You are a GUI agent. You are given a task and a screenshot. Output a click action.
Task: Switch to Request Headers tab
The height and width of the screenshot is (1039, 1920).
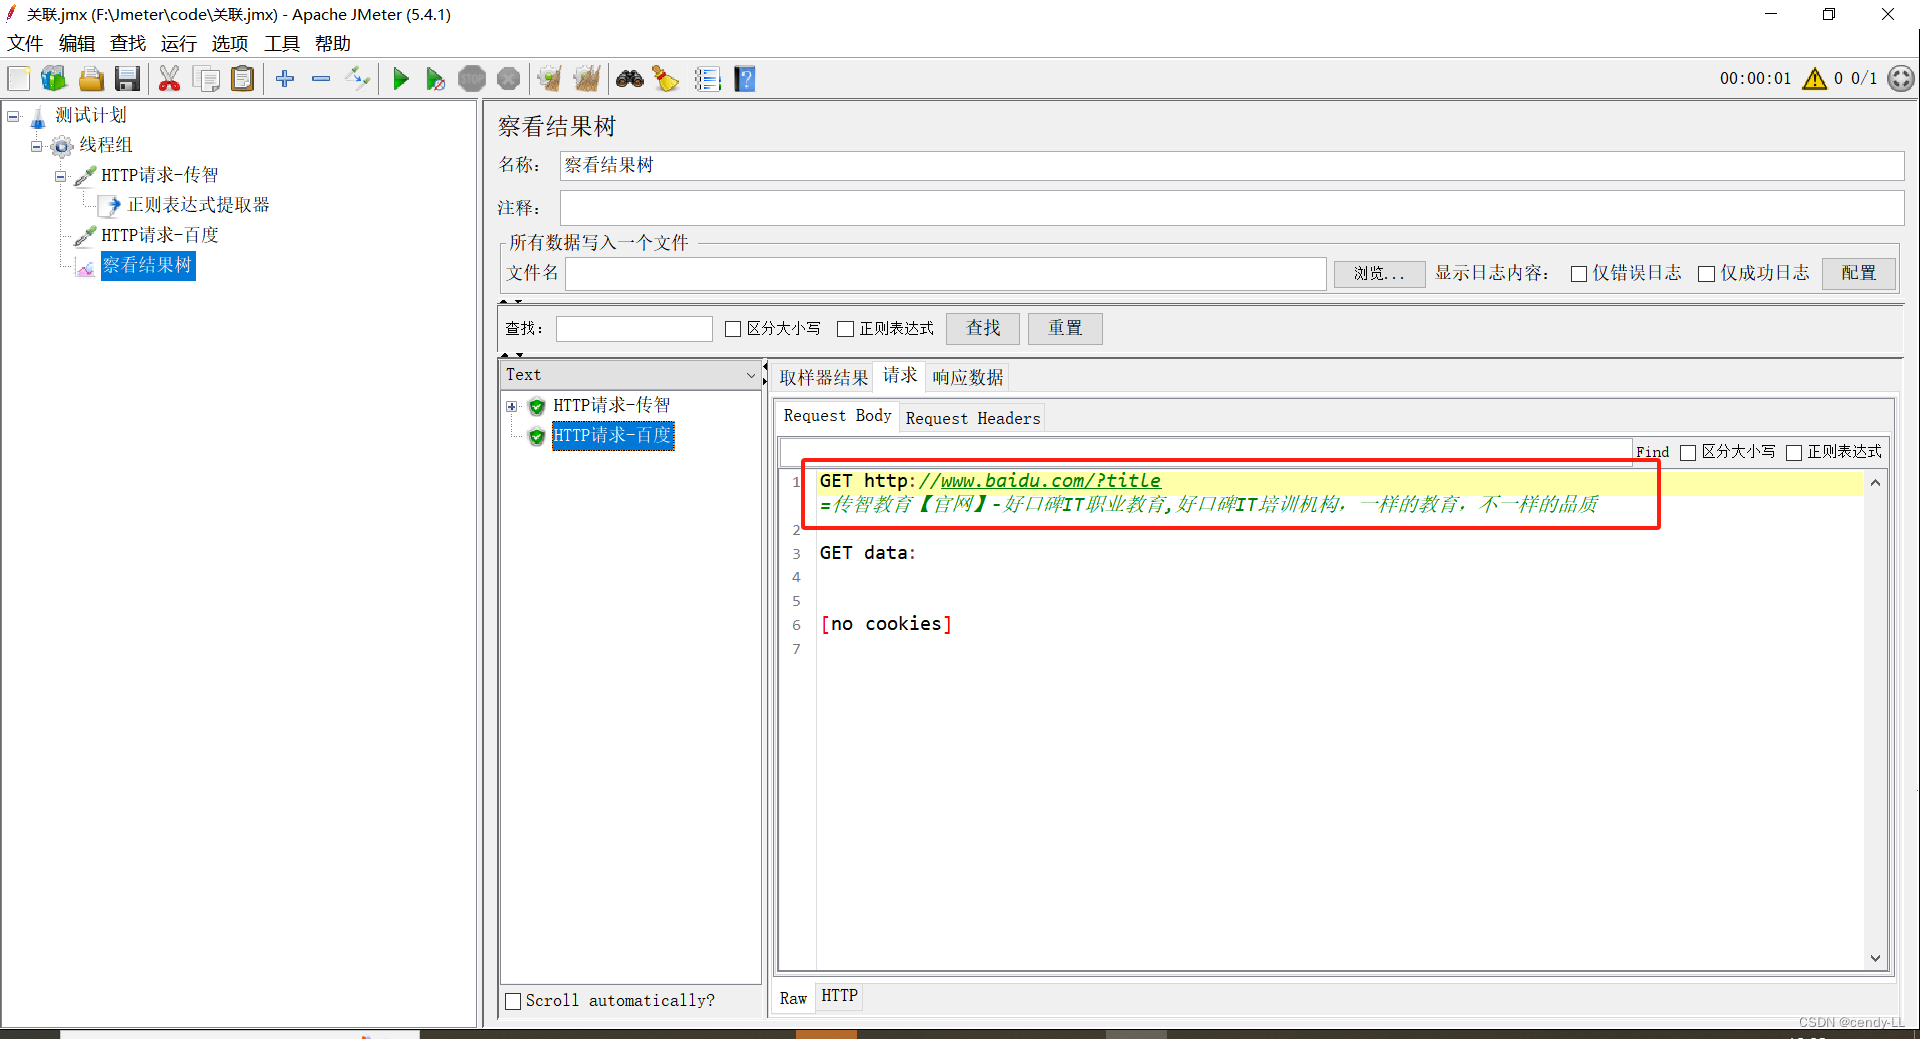coord(971,417)
